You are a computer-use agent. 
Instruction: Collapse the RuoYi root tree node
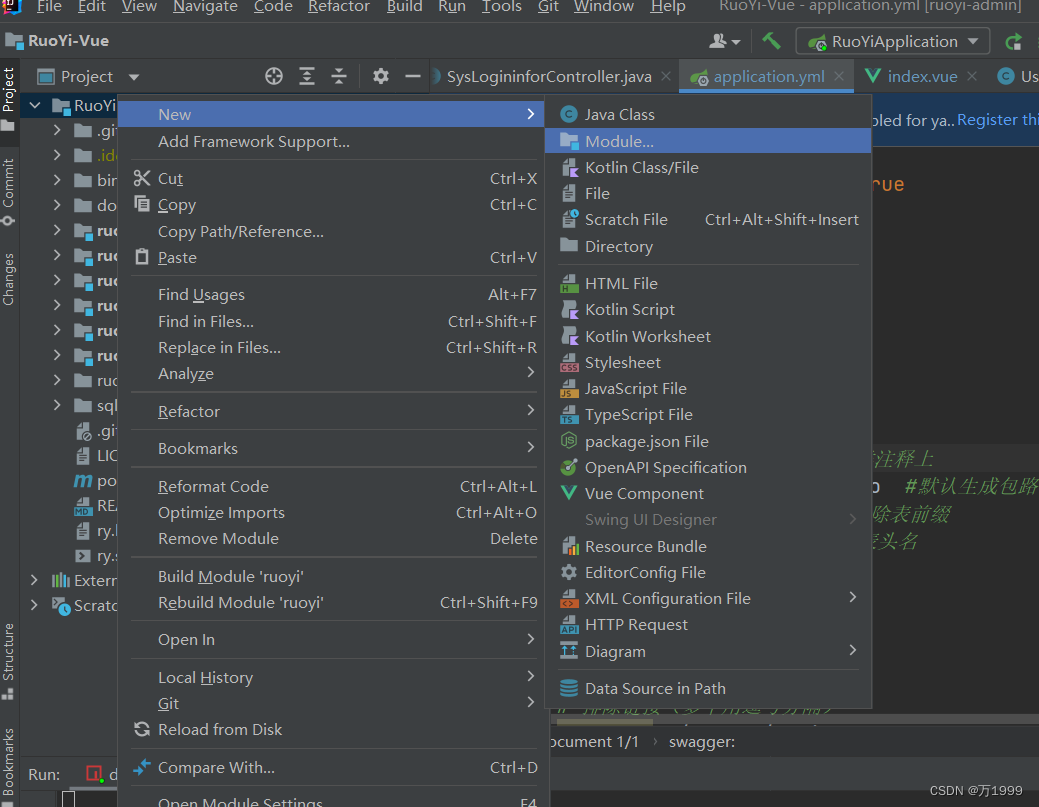tap(35, 105)
